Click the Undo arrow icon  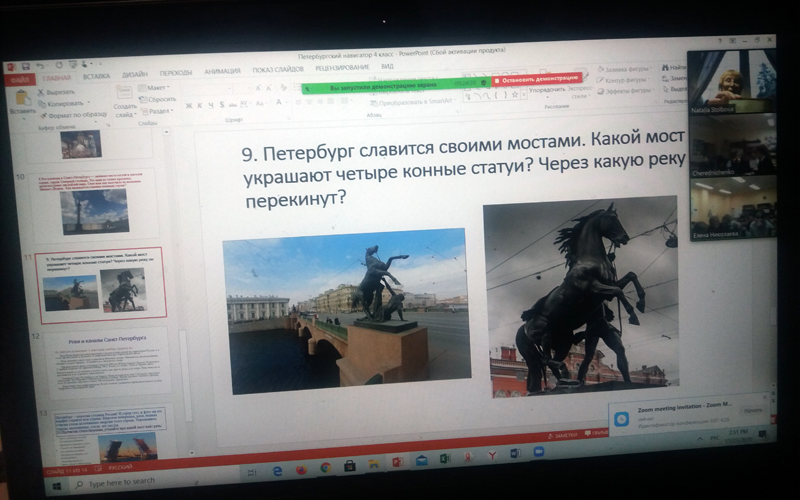(40, 66)
